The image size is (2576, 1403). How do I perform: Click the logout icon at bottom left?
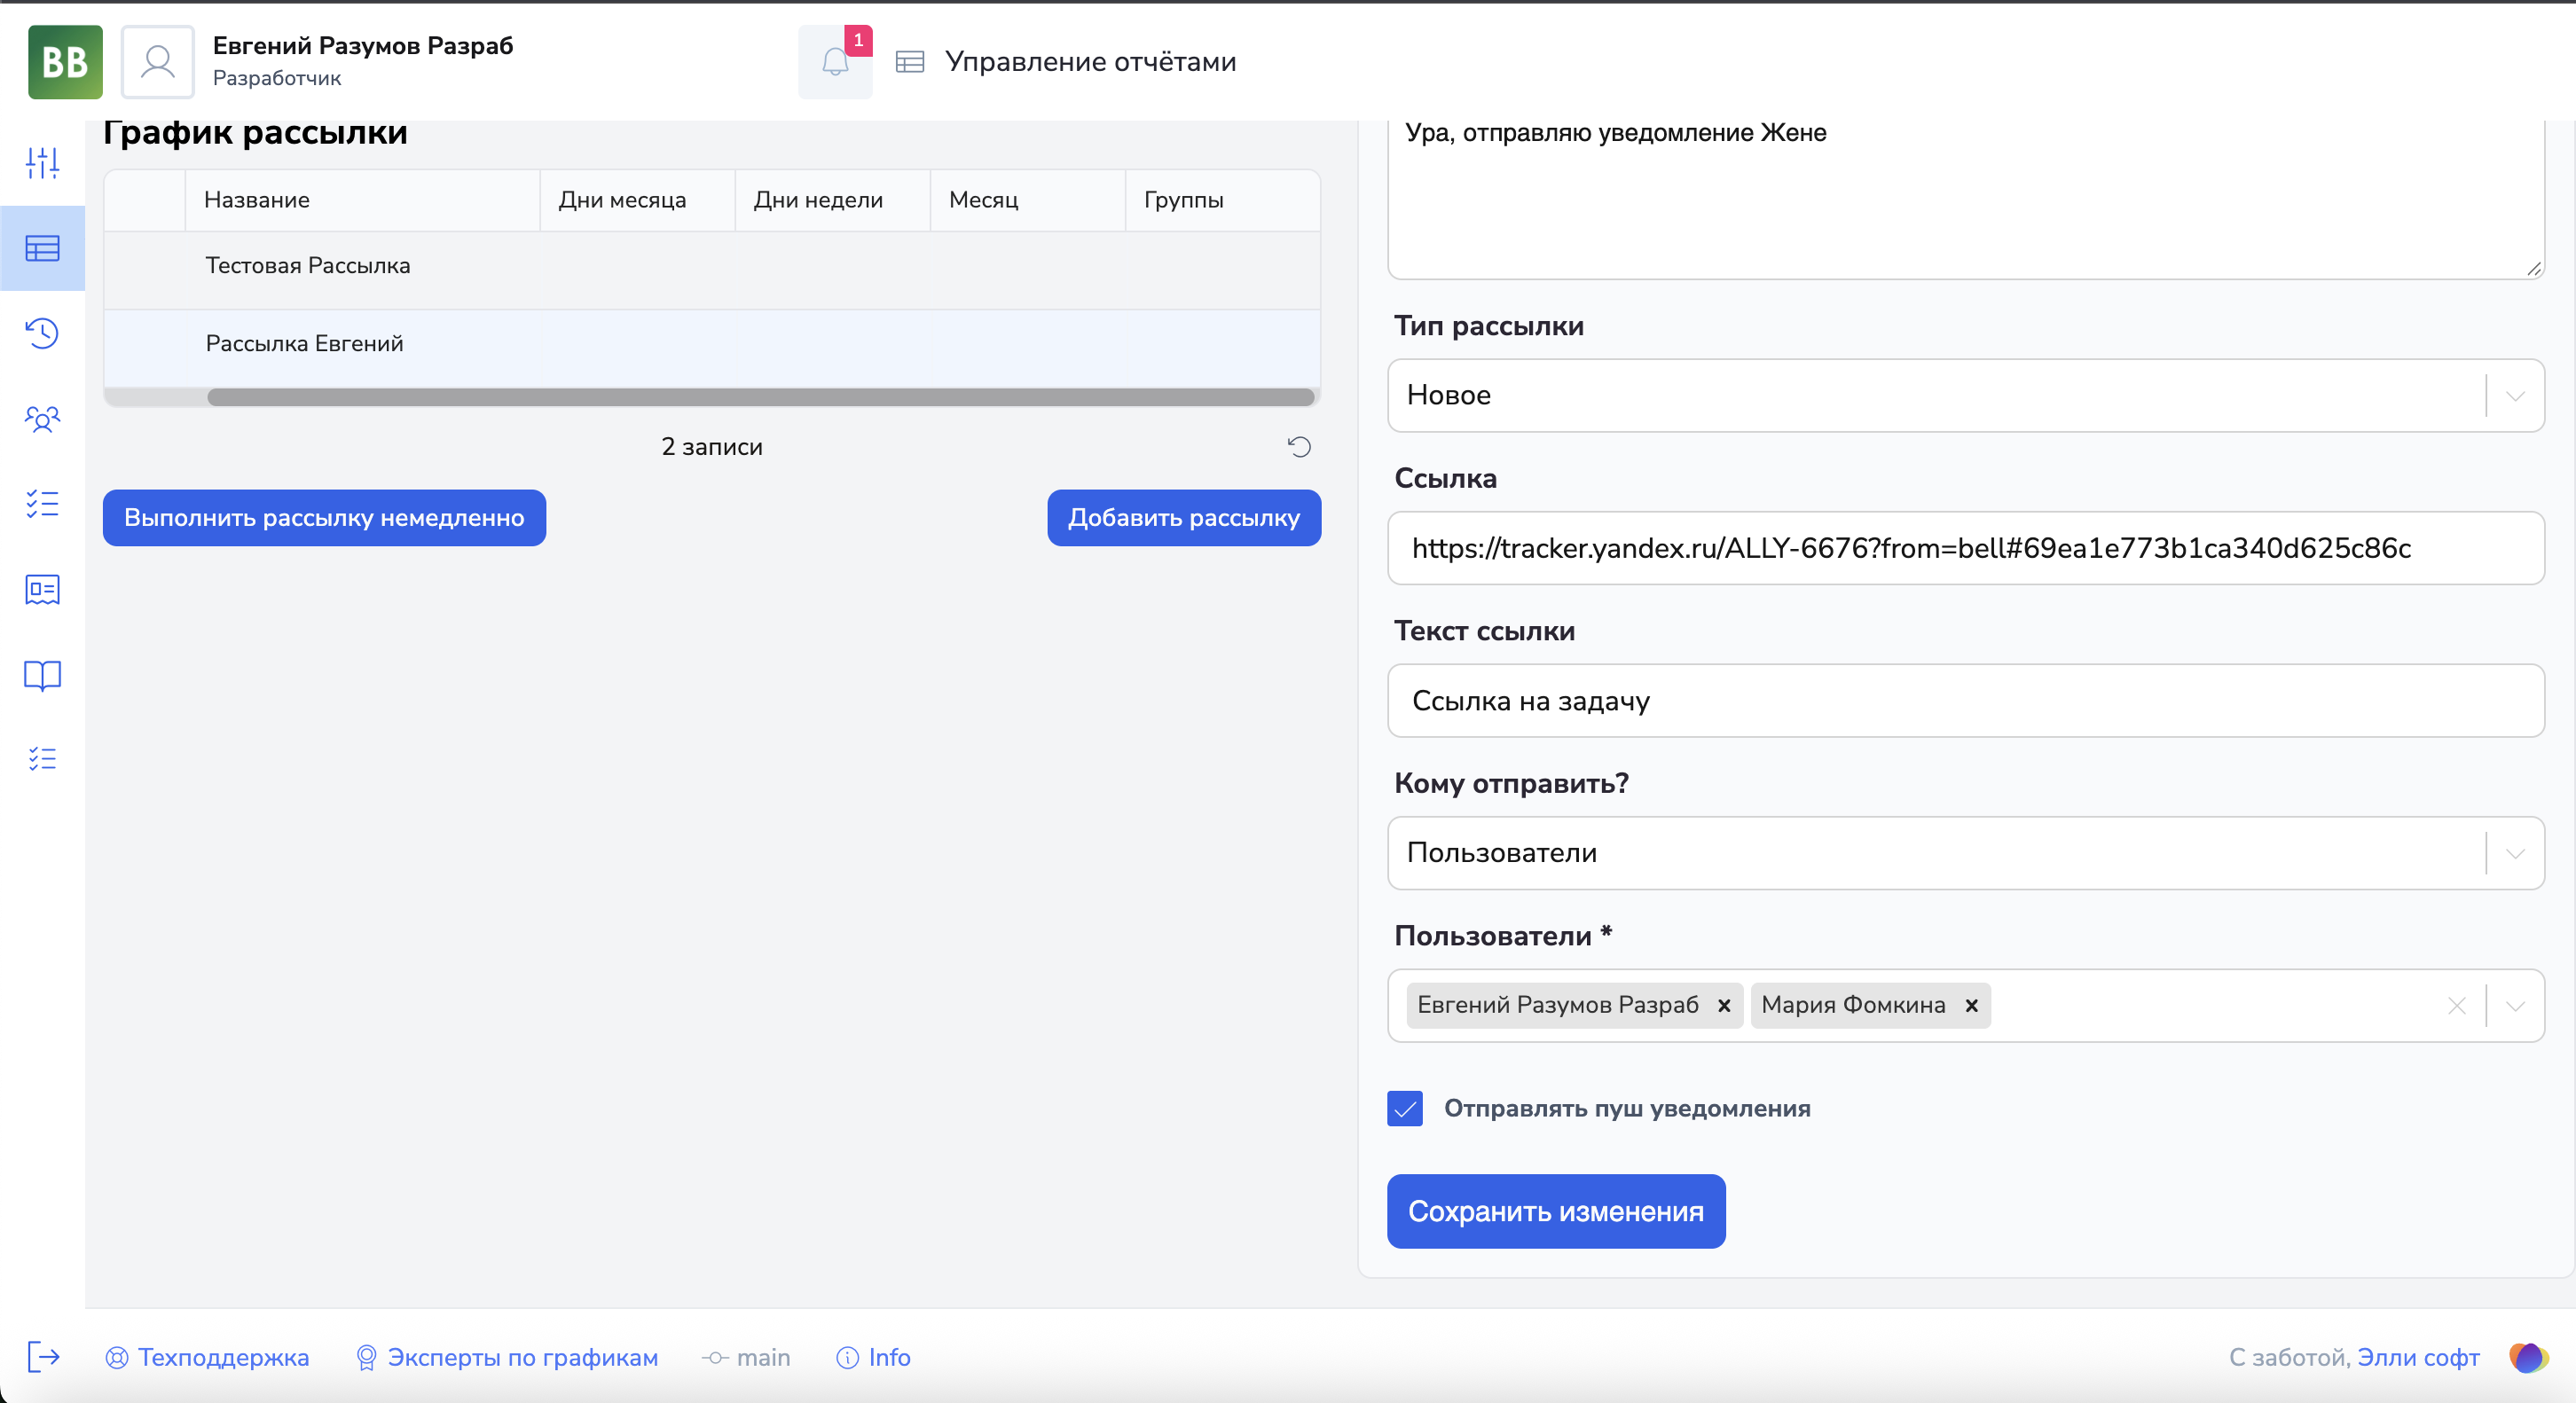43,1357
